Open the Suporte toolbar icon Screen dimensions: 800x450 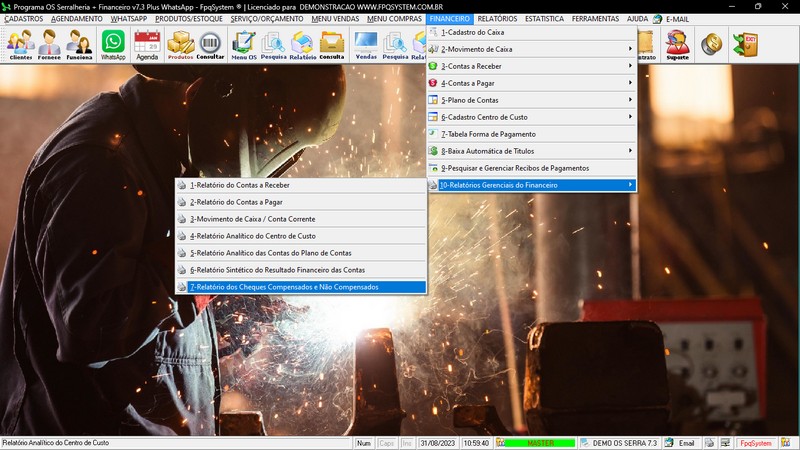[x=677, y=45]
